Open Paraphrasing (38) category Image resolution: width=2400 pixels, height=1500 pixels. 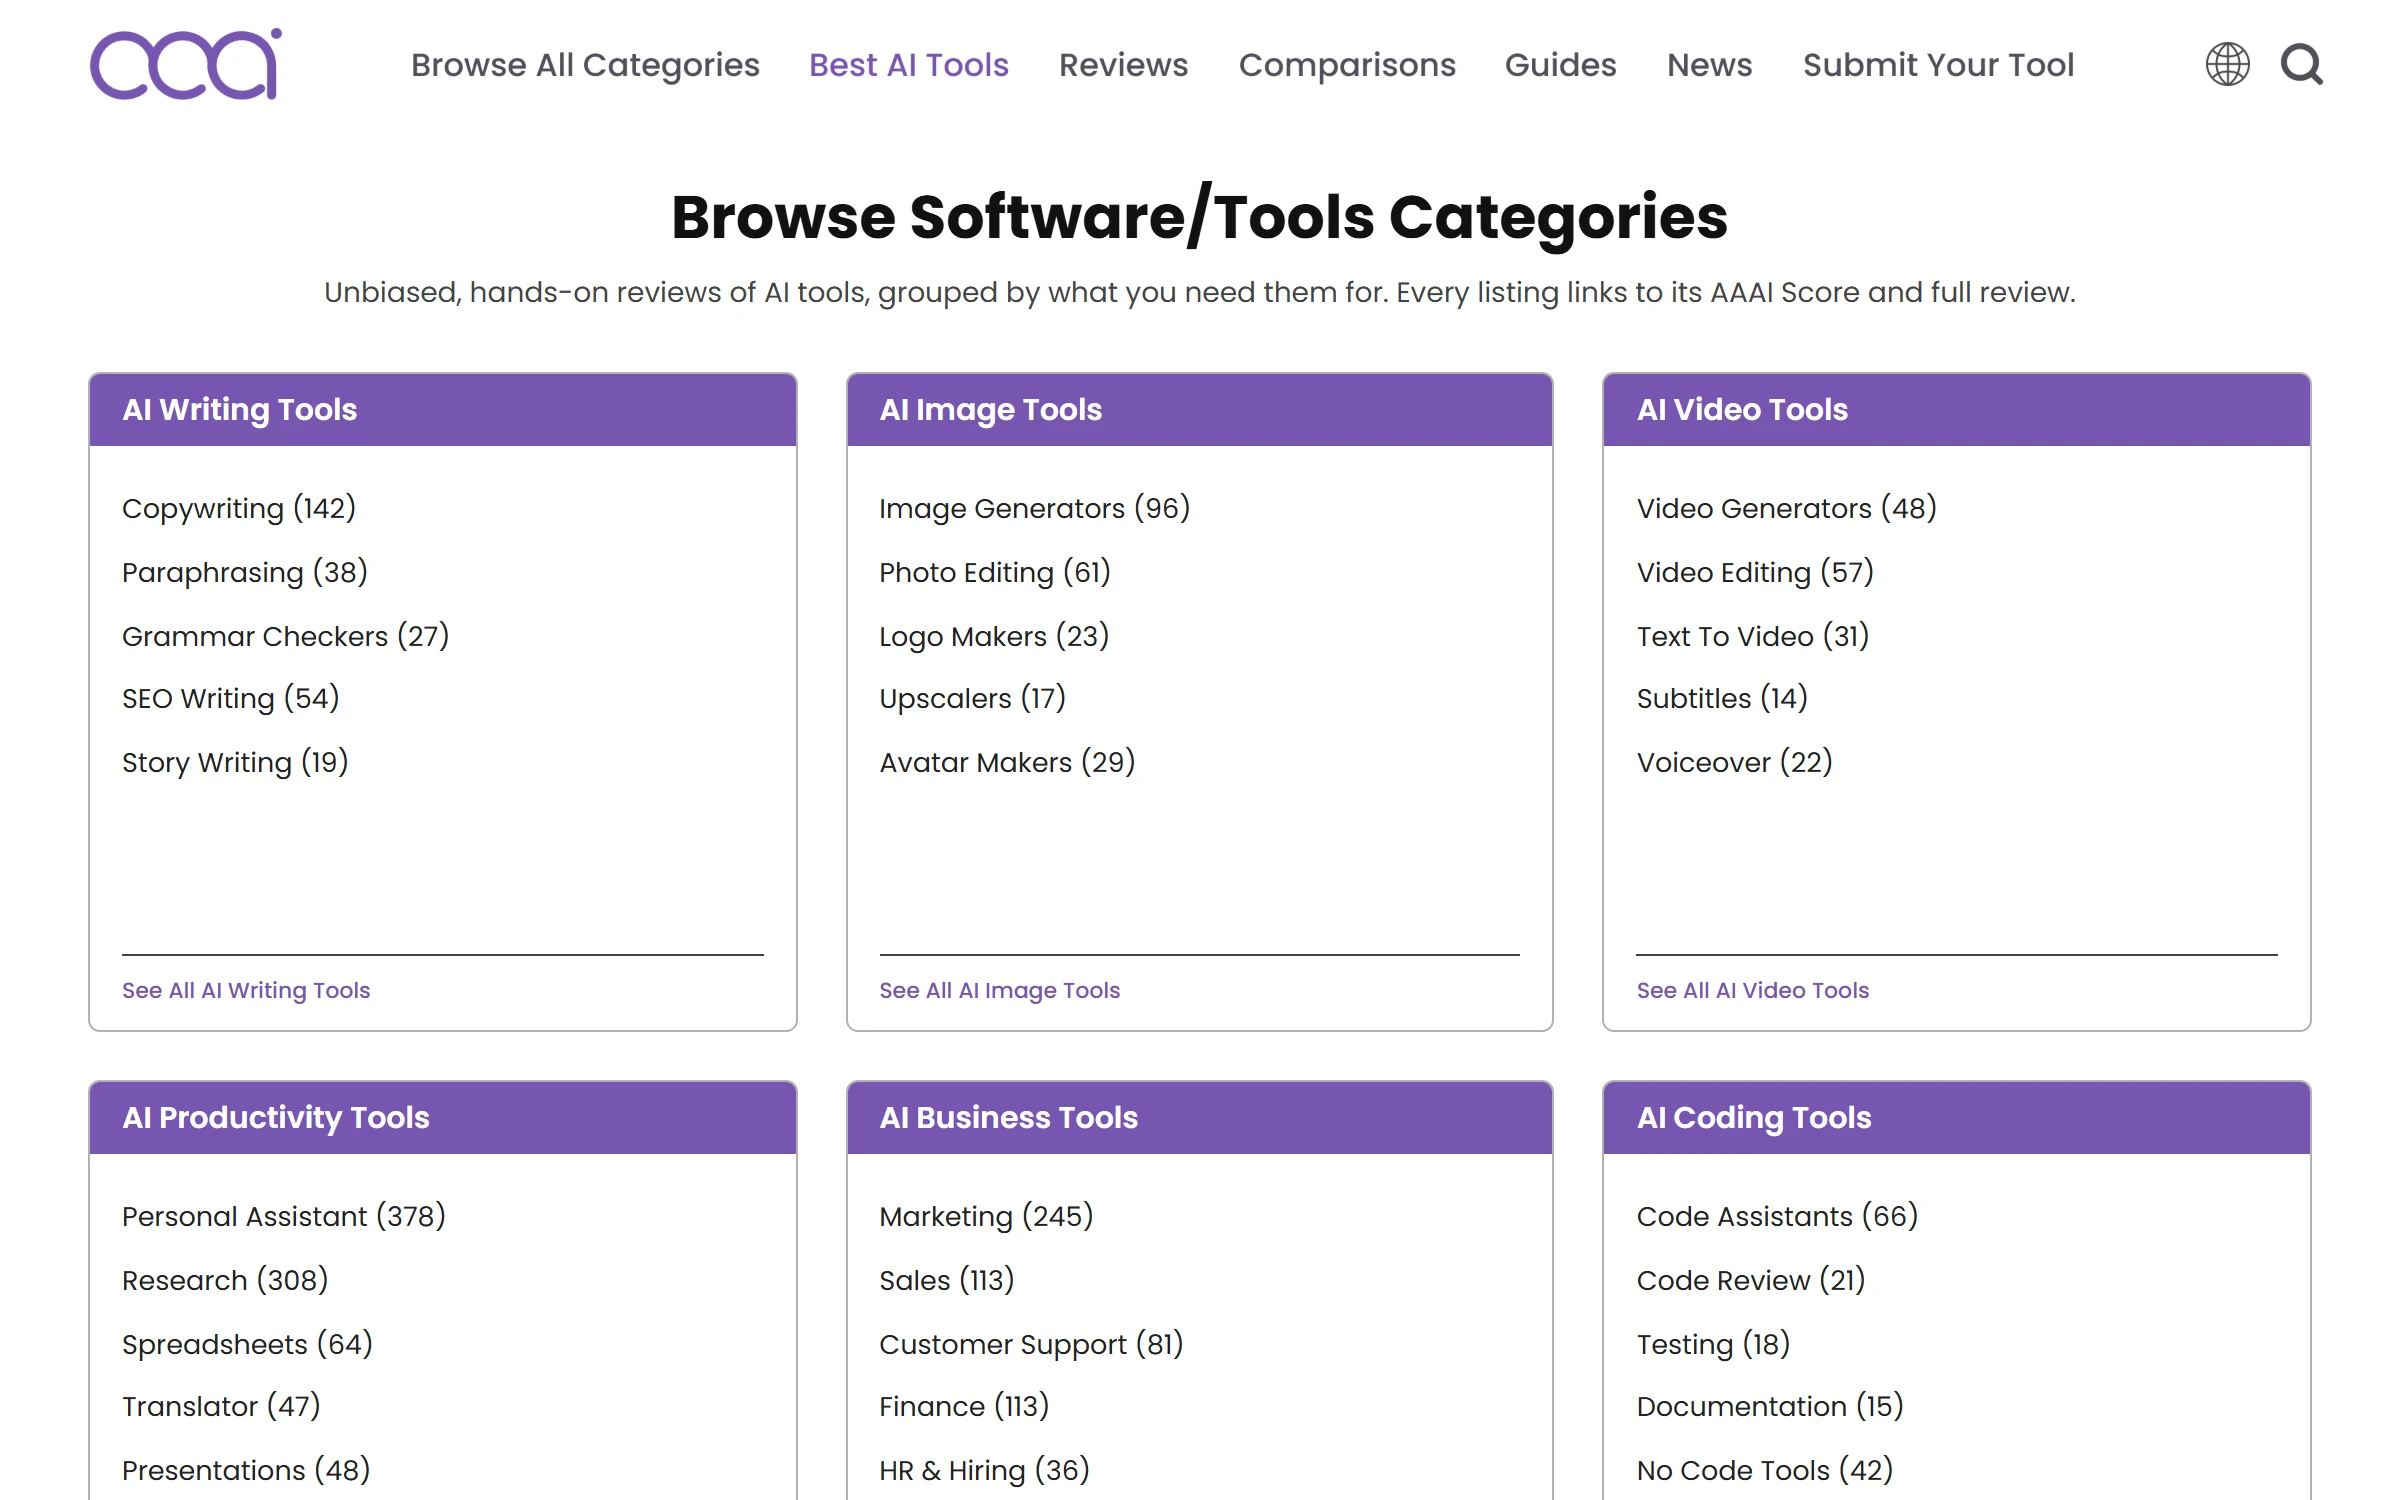pyautogui.click(x=245, y=572)
